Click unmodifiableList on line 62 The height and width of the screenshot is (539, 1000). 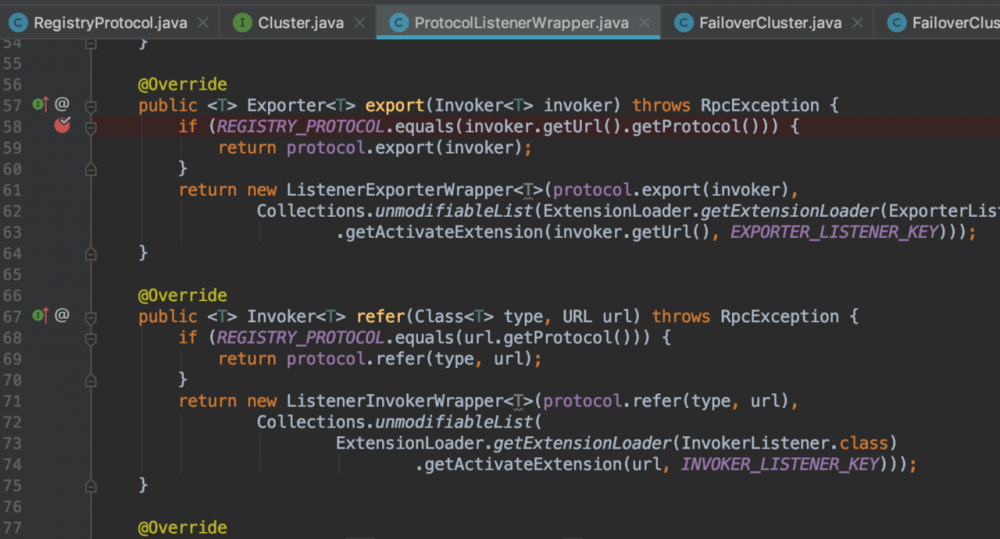pyautogui.click(x=453, y=211)
